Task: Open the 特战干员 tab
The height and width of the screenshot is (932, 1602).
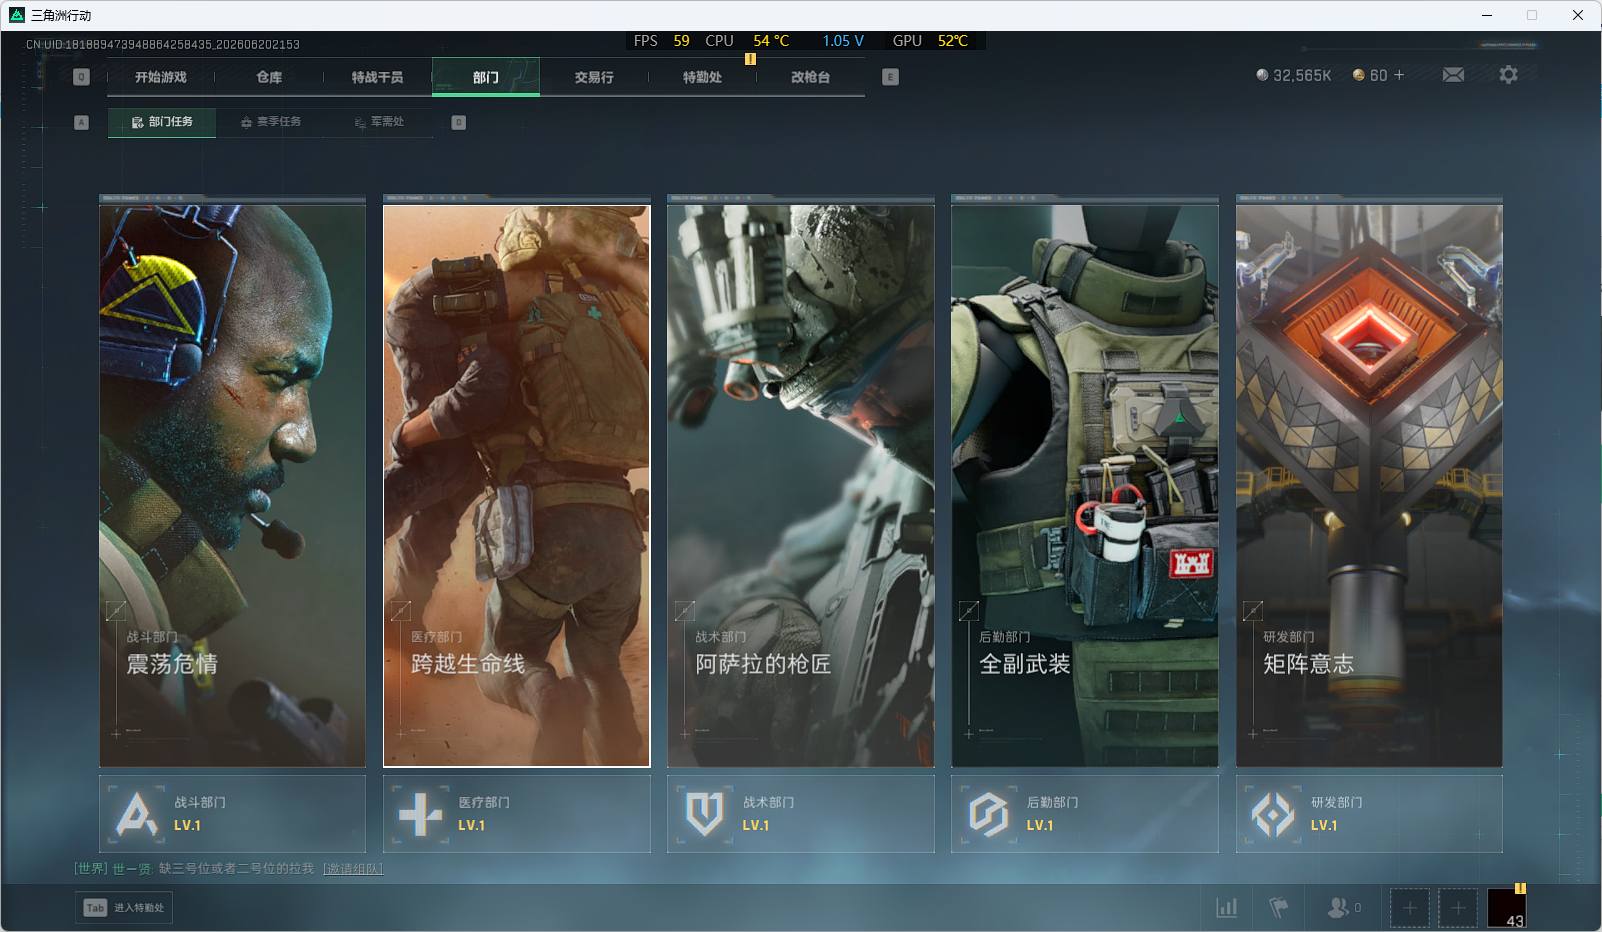Action: coord(377,77)
